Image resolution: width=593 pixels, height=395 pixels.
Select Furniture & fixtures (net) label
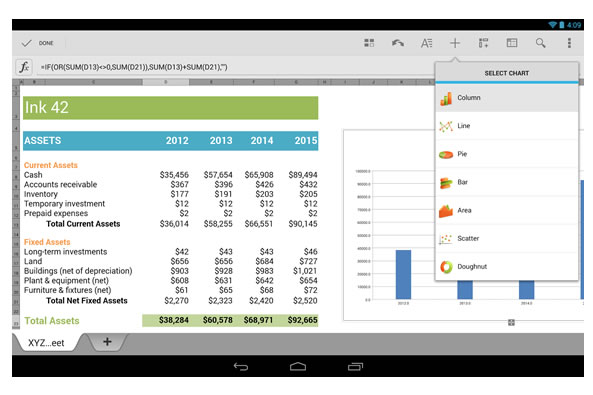pyautogui.click(x=67, y=290)
